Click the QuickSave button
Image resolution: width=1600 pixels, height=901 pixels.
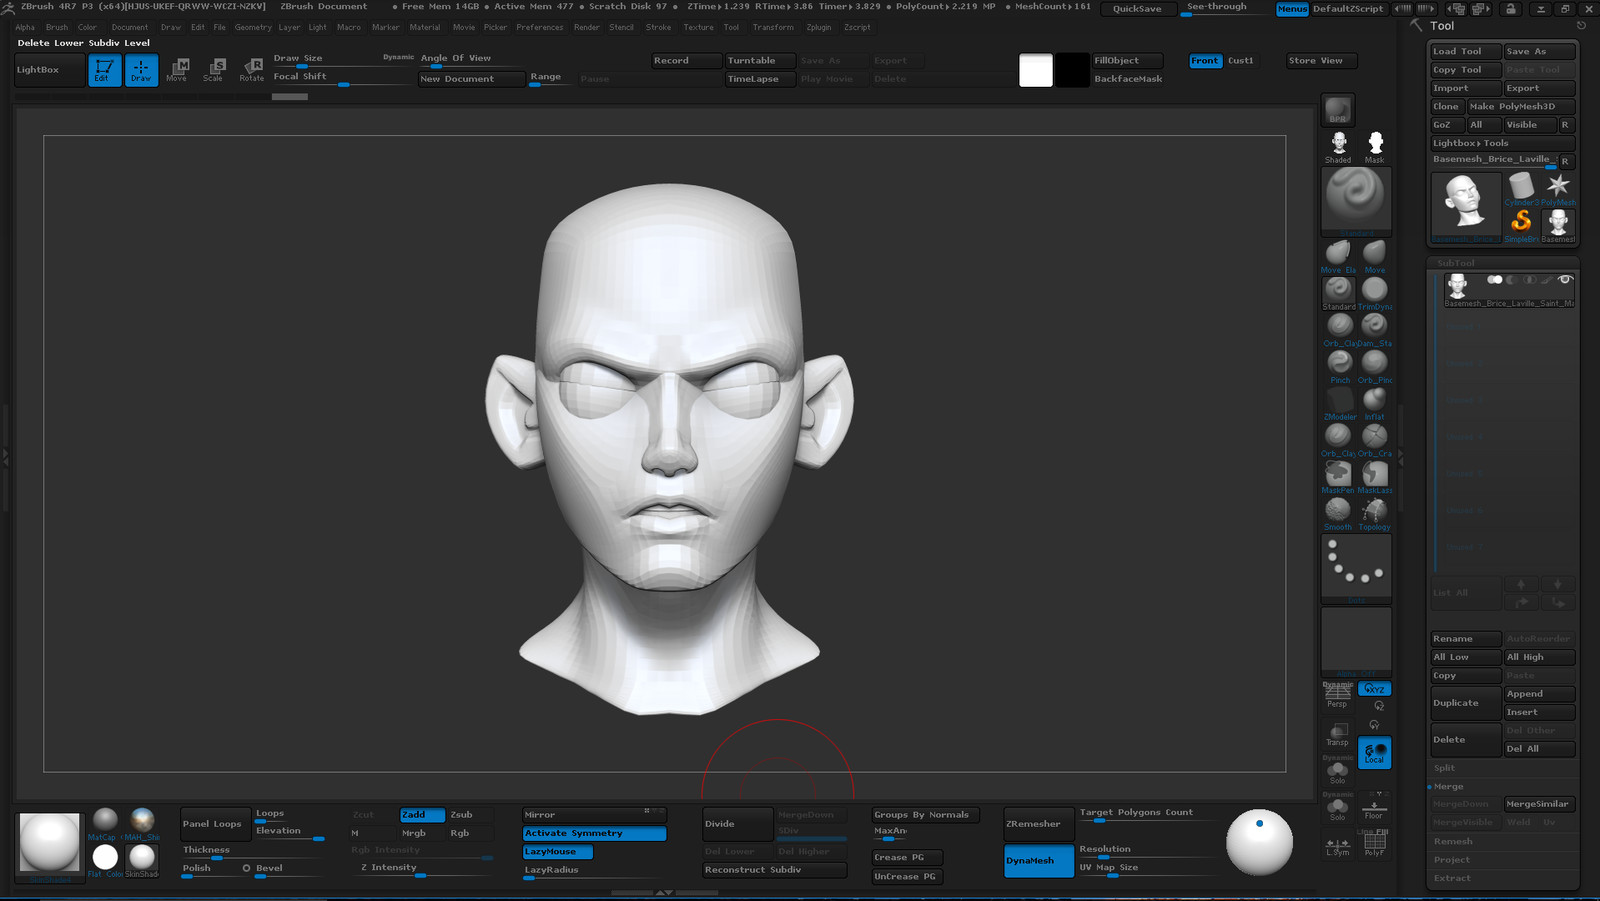(x=1137, y=9)
